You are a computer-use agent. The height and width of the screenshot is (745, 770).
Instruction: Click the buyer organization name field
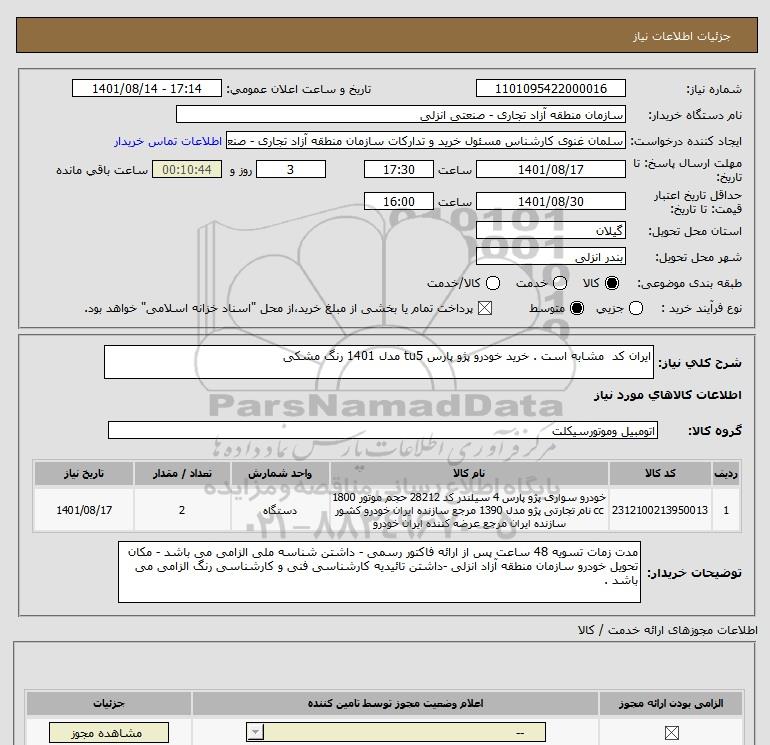pyautogui.click(x=401, y=114)
